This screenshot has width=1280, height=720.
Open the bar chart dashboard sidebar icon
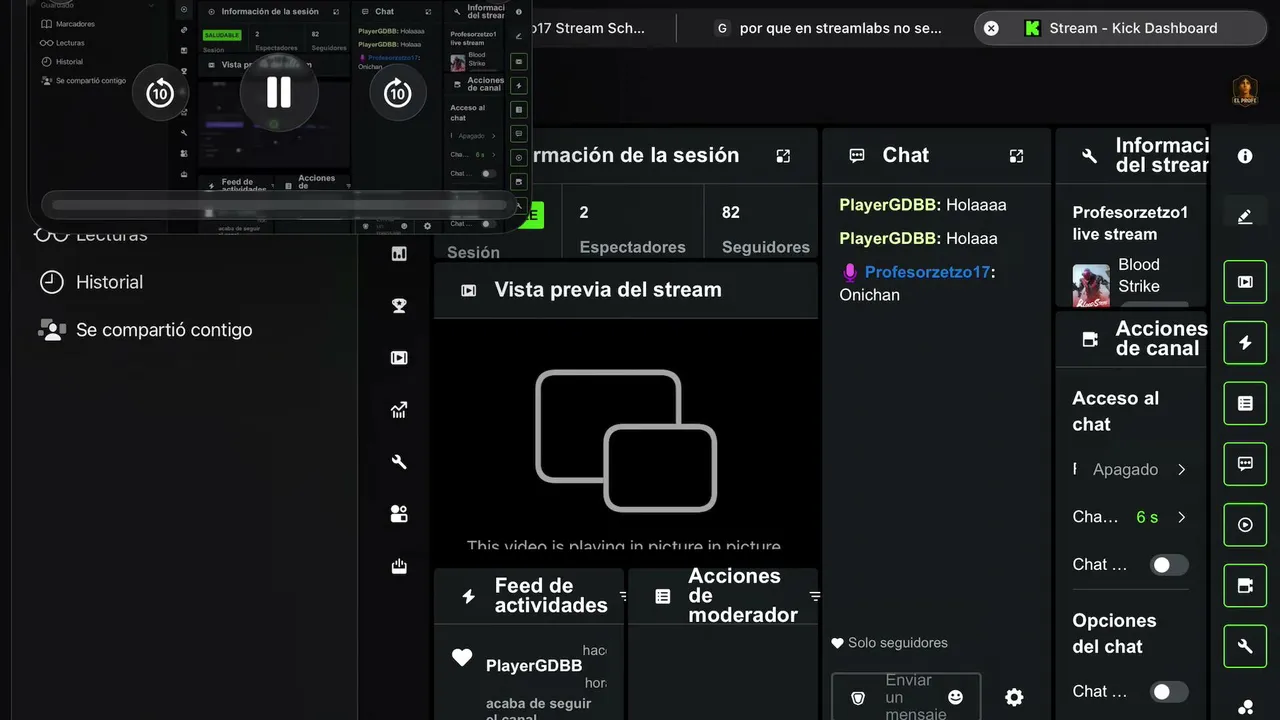tap(399, 254)
